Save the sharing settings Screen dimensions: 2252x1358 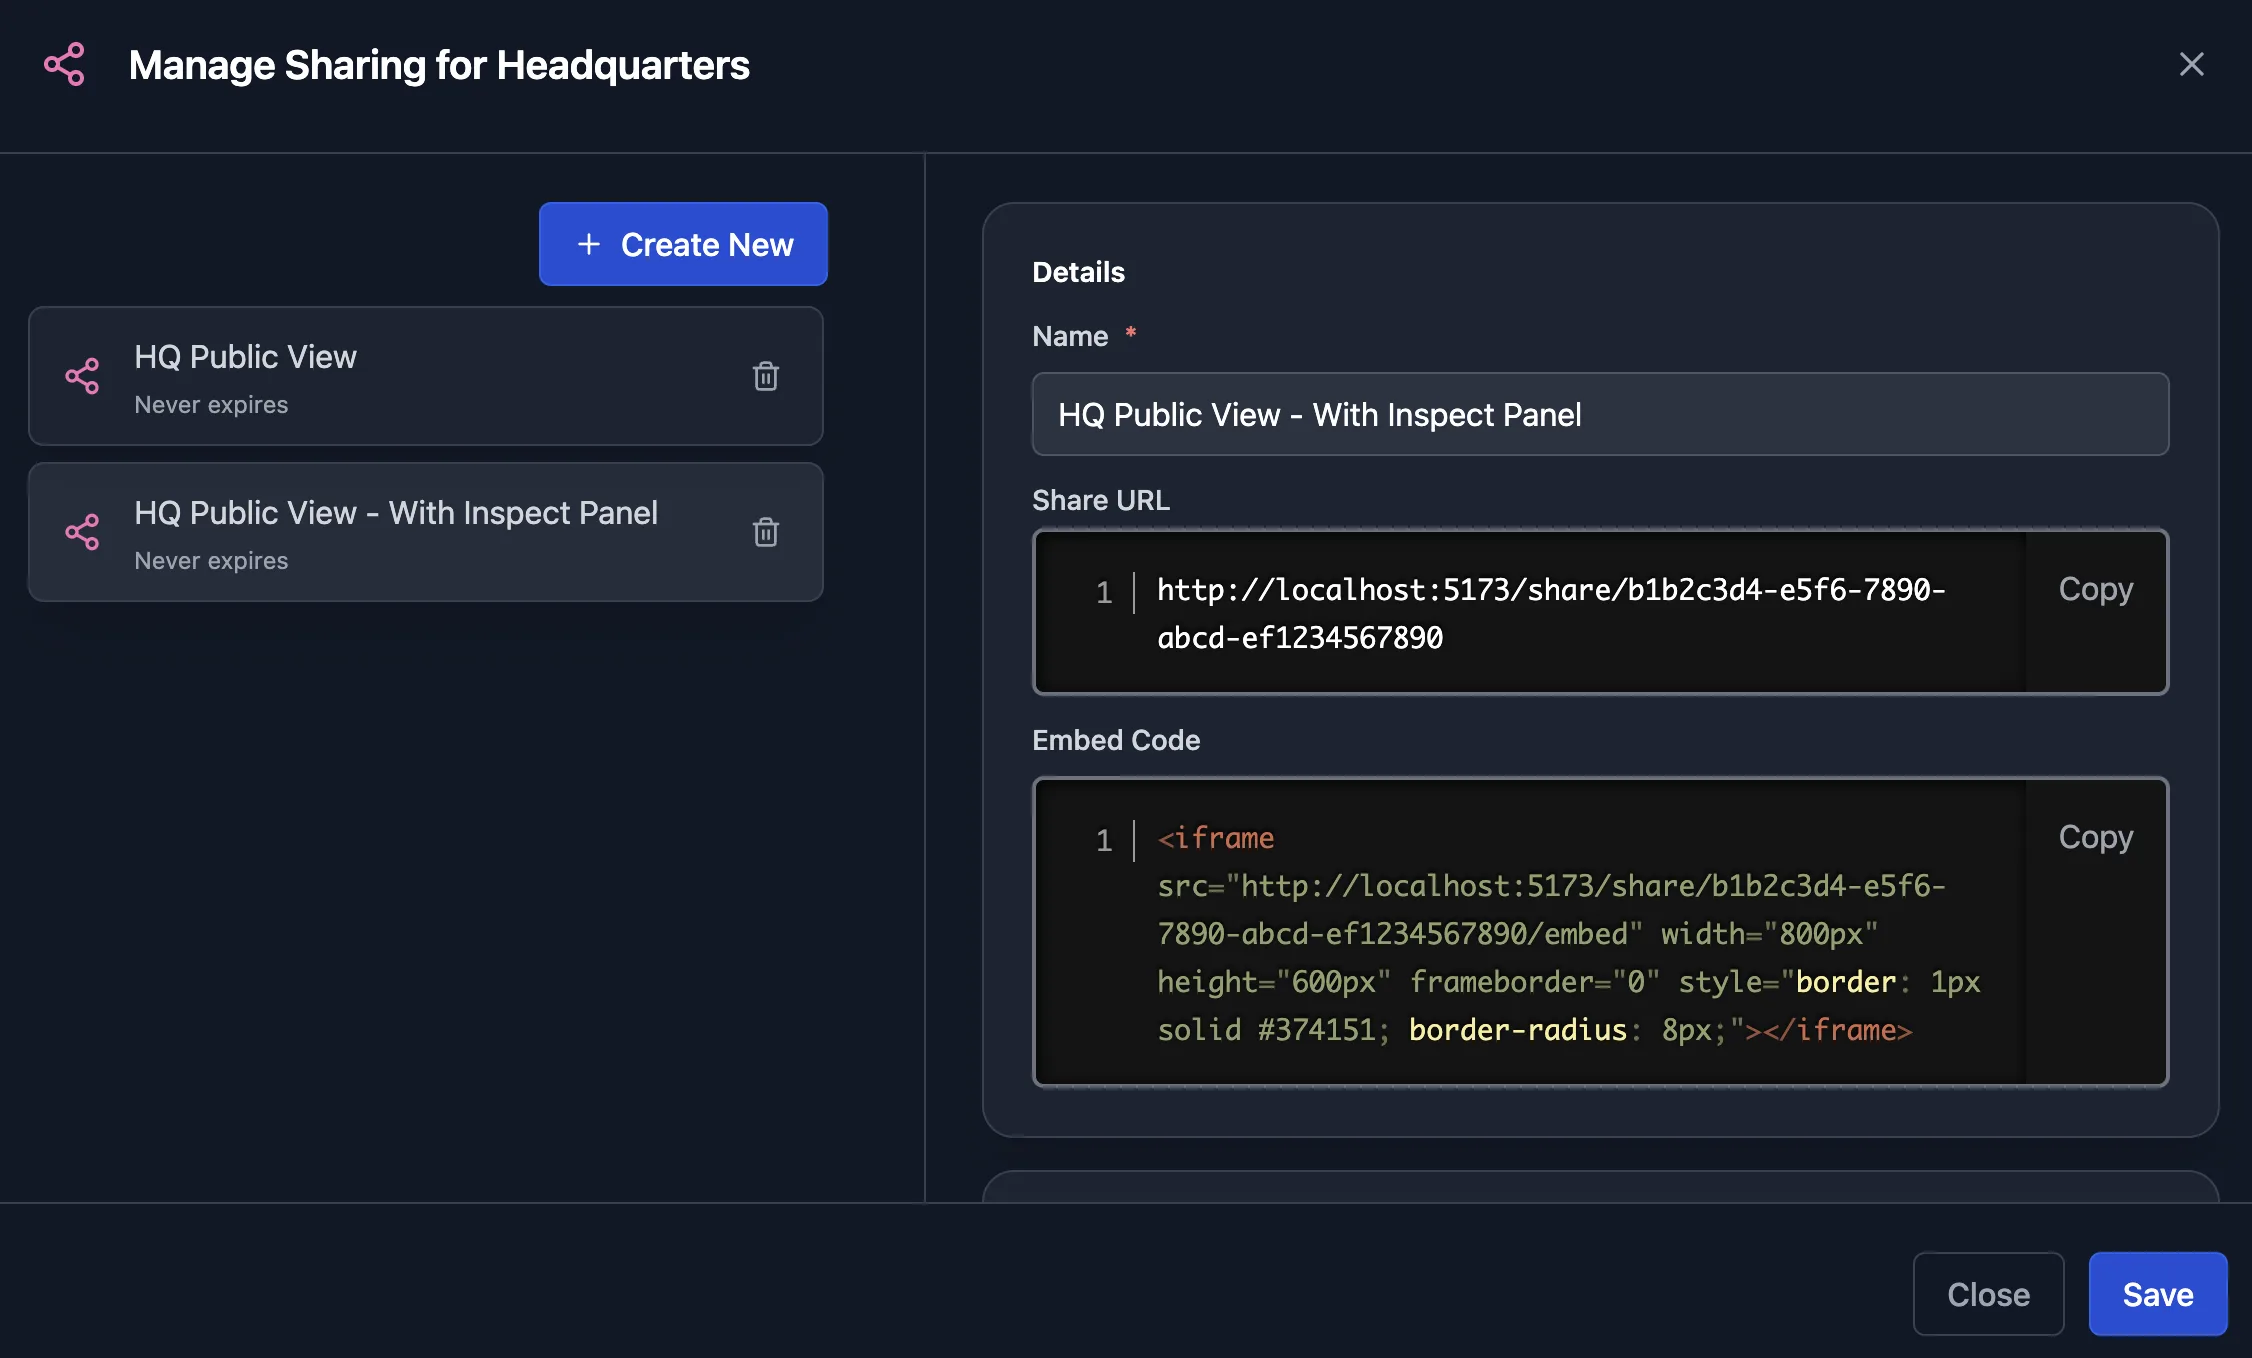[x=2158, y=1294]
